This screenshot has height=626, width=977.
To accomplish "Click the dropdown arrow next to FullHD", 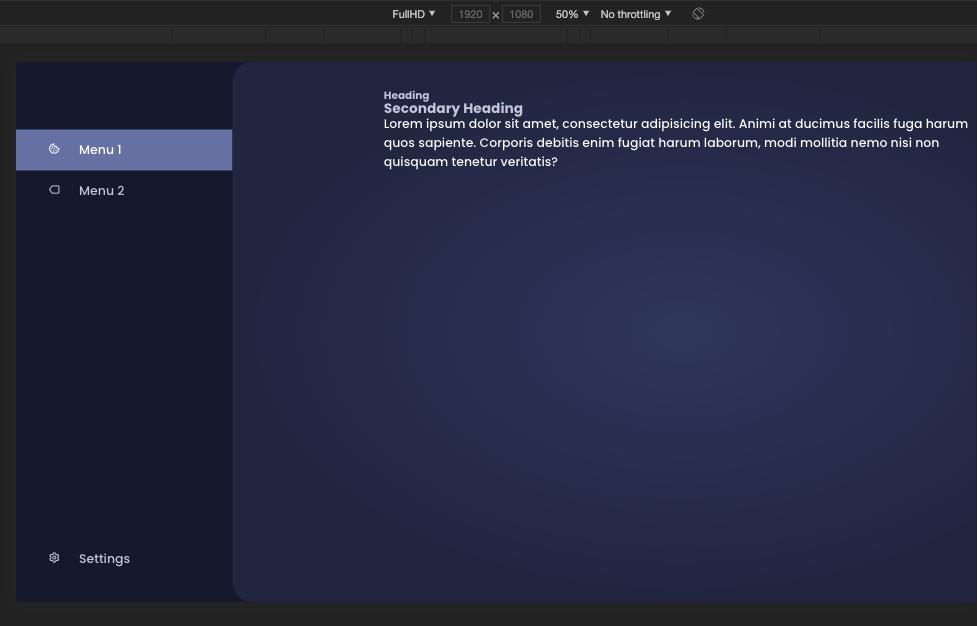I will click(432, 14).
